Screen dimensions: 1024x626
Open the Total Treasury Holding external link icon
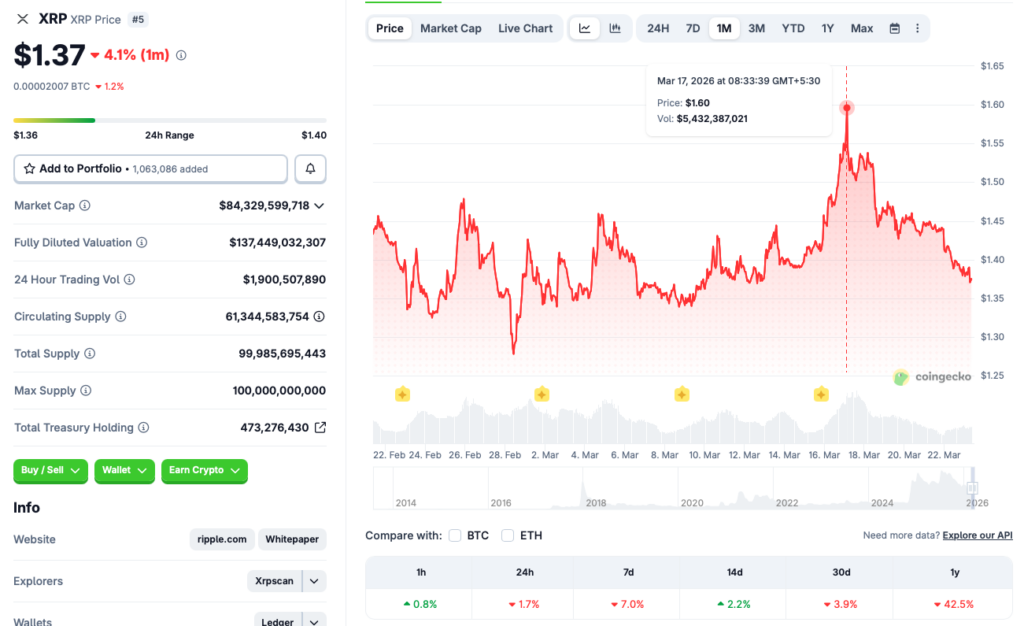click(319, 427)
